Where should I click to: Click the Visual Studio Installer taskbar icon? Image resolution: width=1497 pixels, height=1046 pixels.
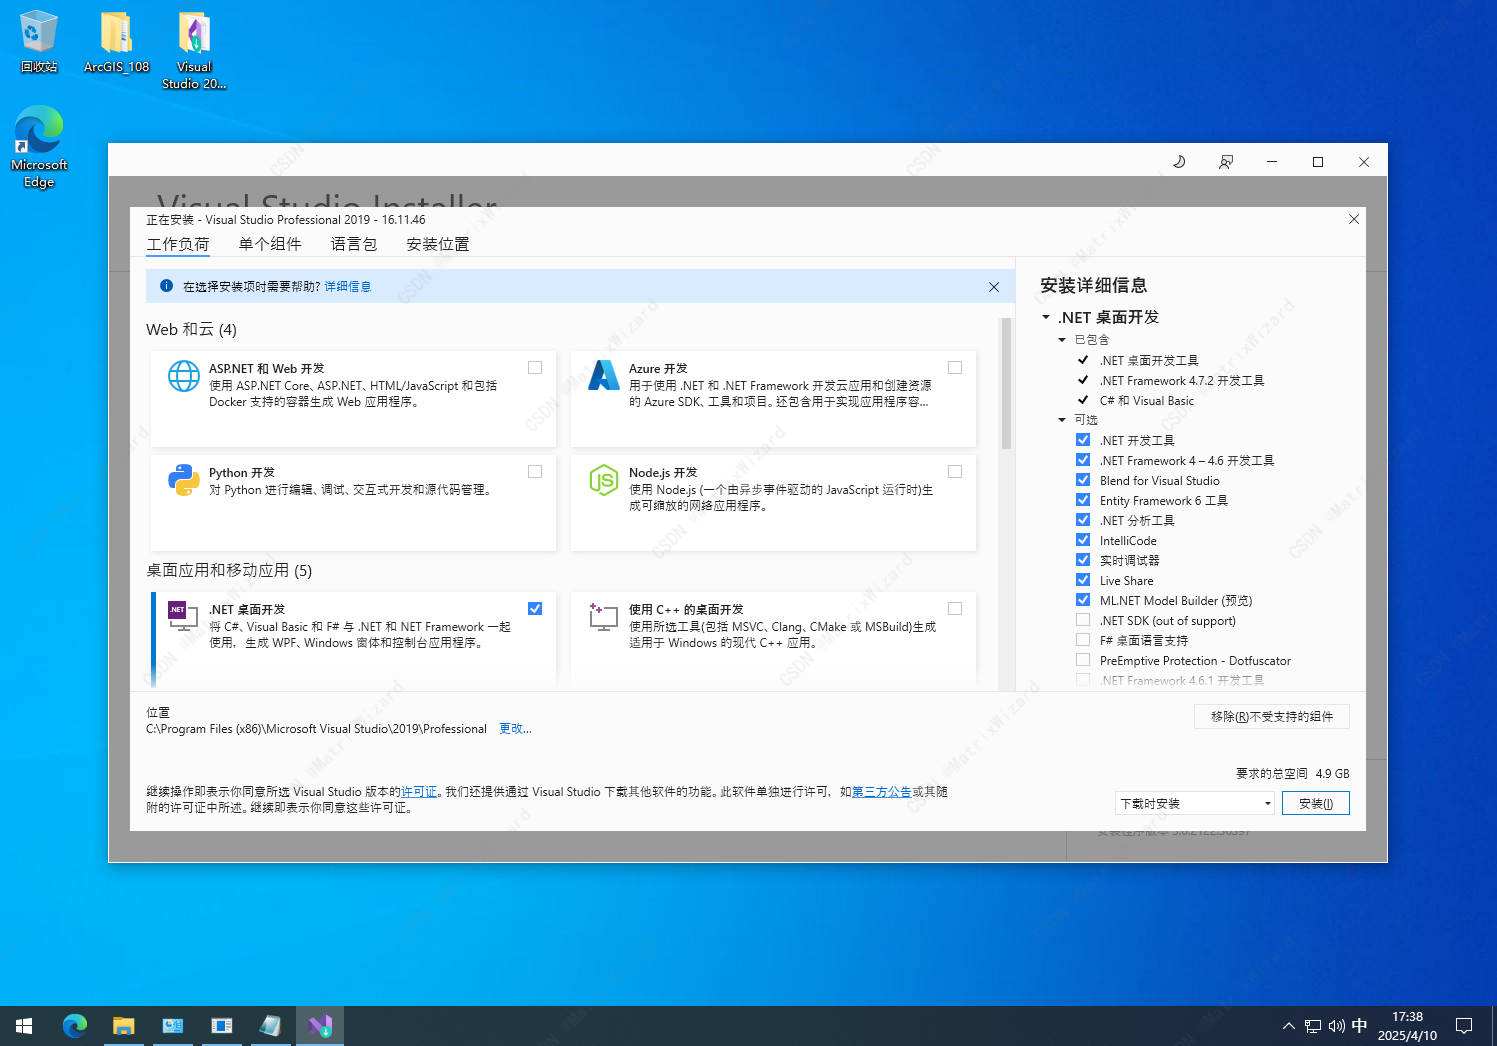pyautogui.click(x=320, y=1026)
